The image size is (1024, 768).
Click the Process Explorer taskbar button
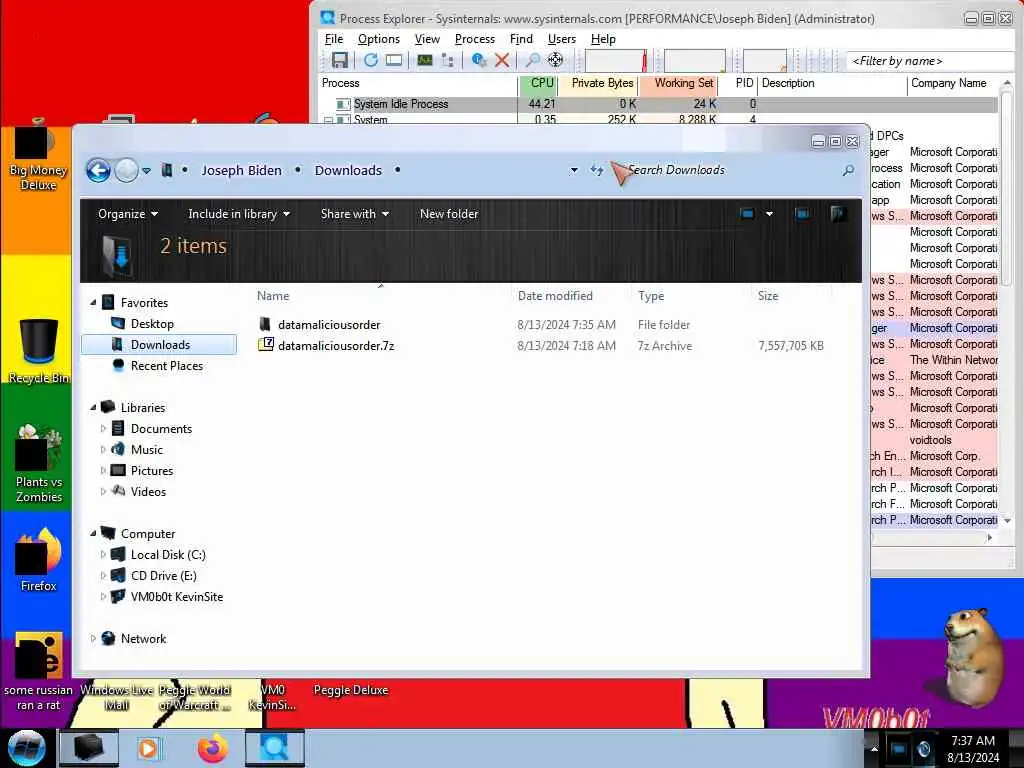[x=275, y=748]
